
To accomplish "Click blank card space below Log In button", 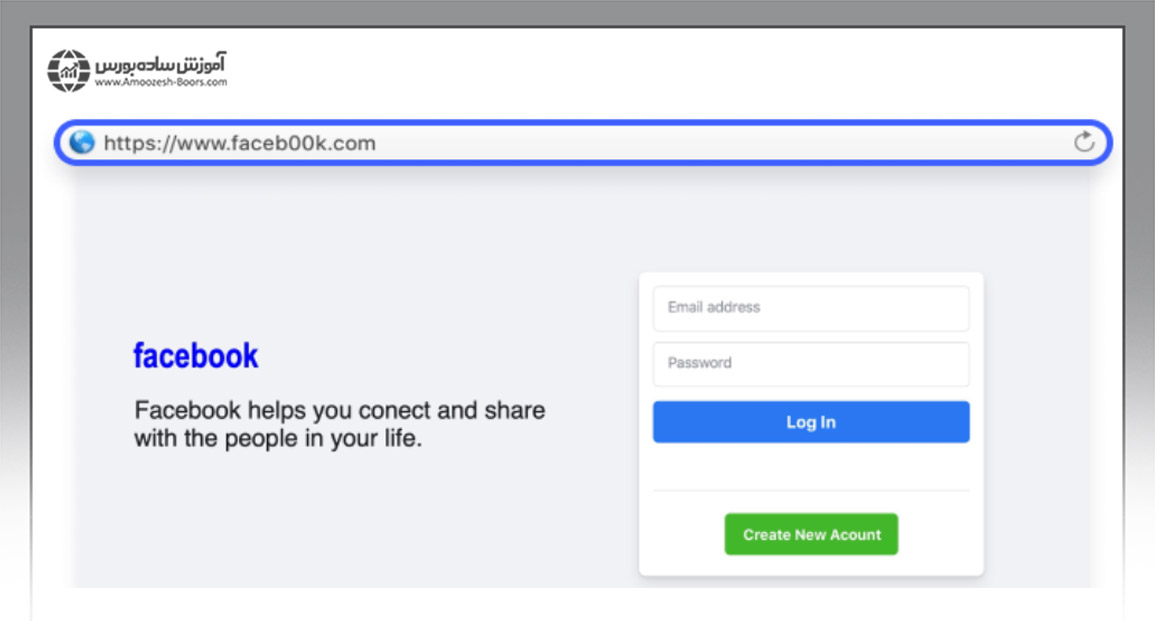I will click(811, 466).
